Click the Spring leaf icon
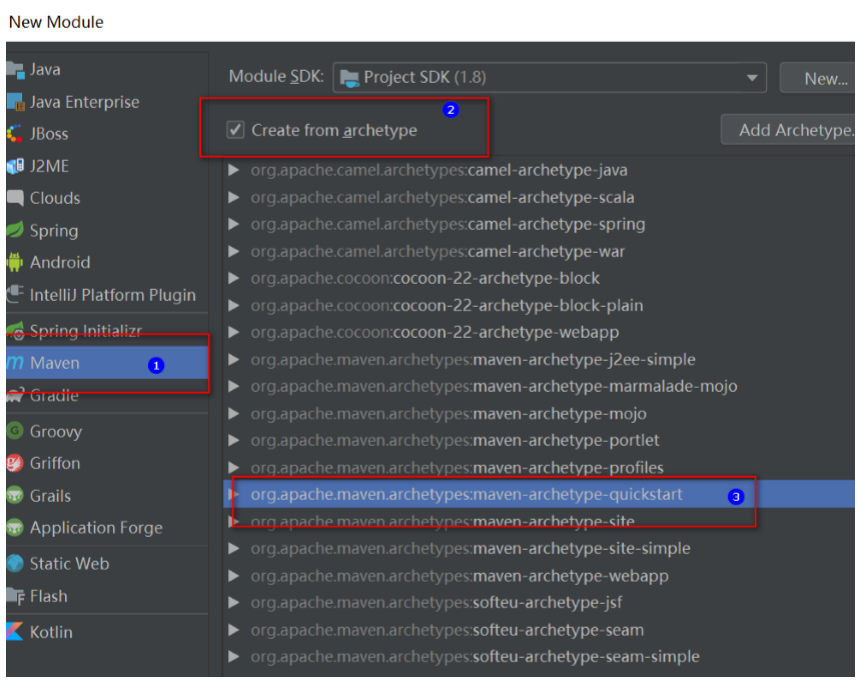This screenshot has width=861, height=682. (15, 230)
